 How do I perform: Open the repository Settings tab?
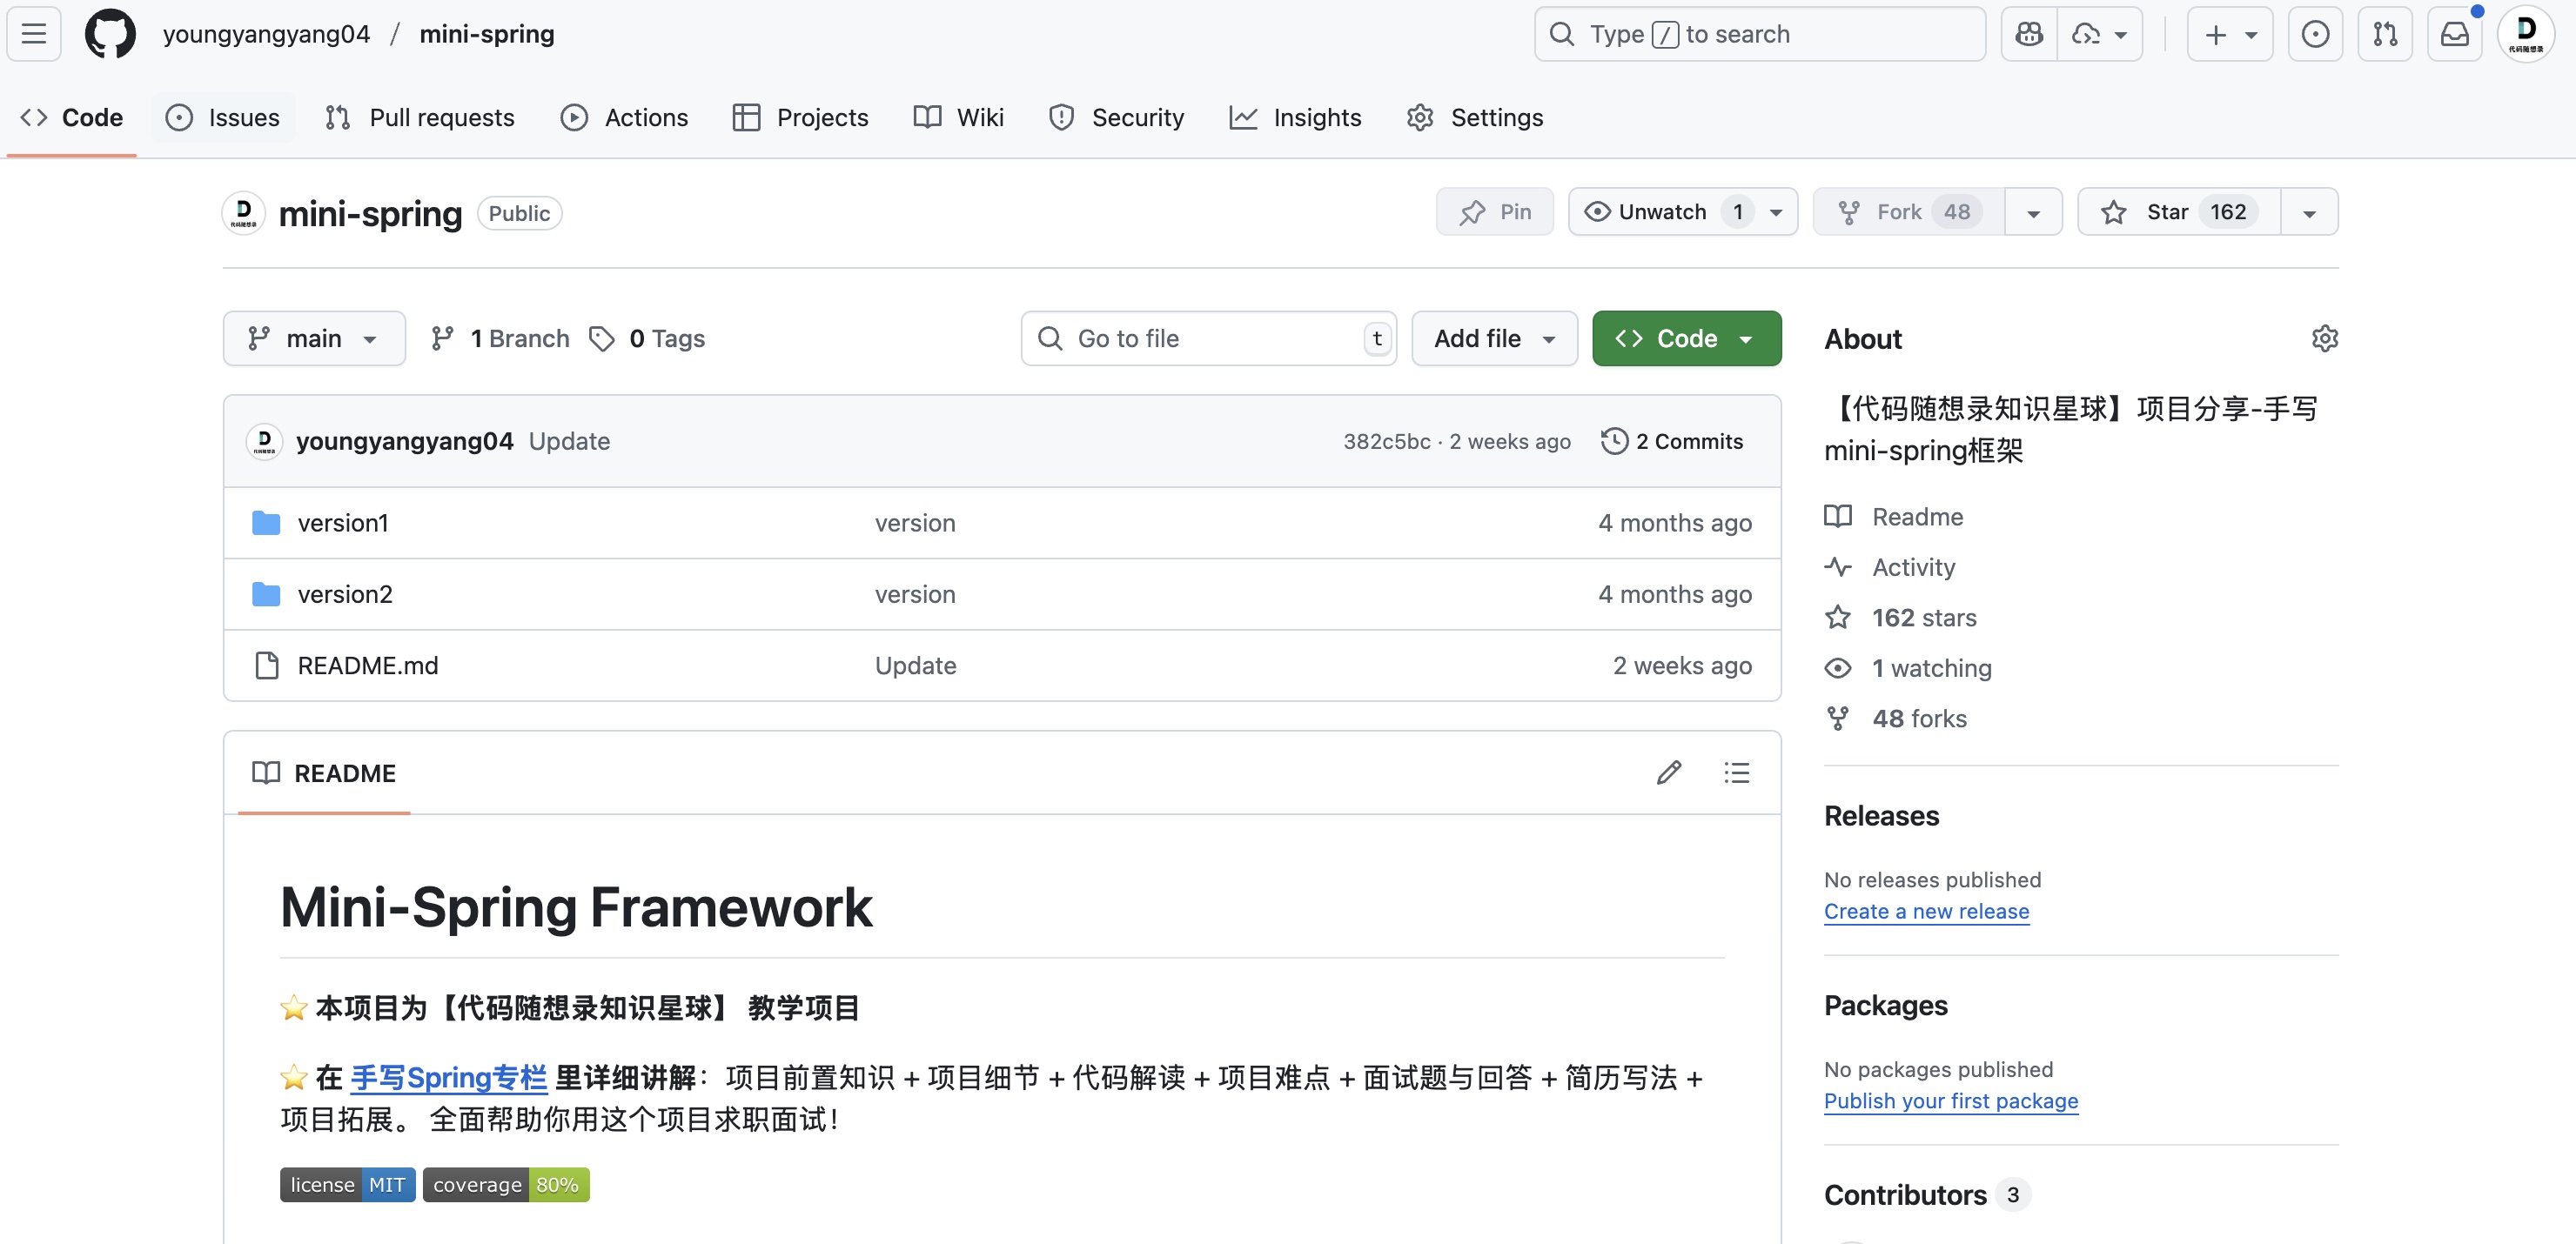(1476, 117)
